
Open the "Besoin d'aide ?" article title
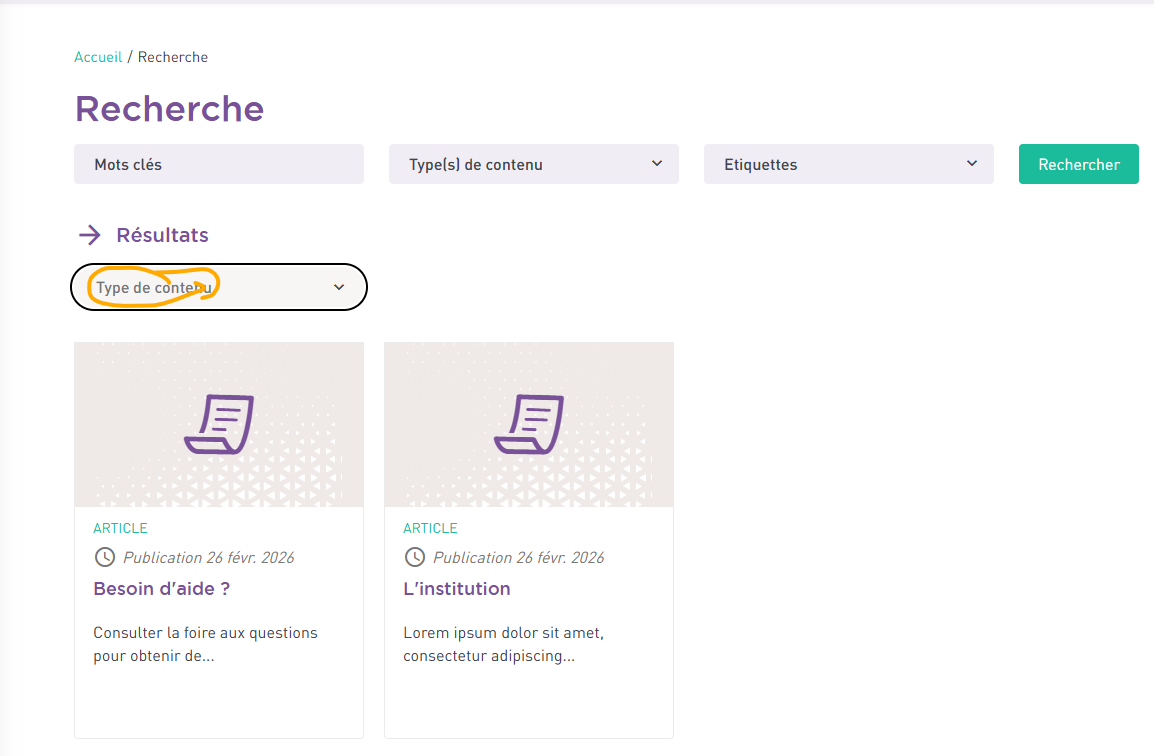tap(162, 589)
